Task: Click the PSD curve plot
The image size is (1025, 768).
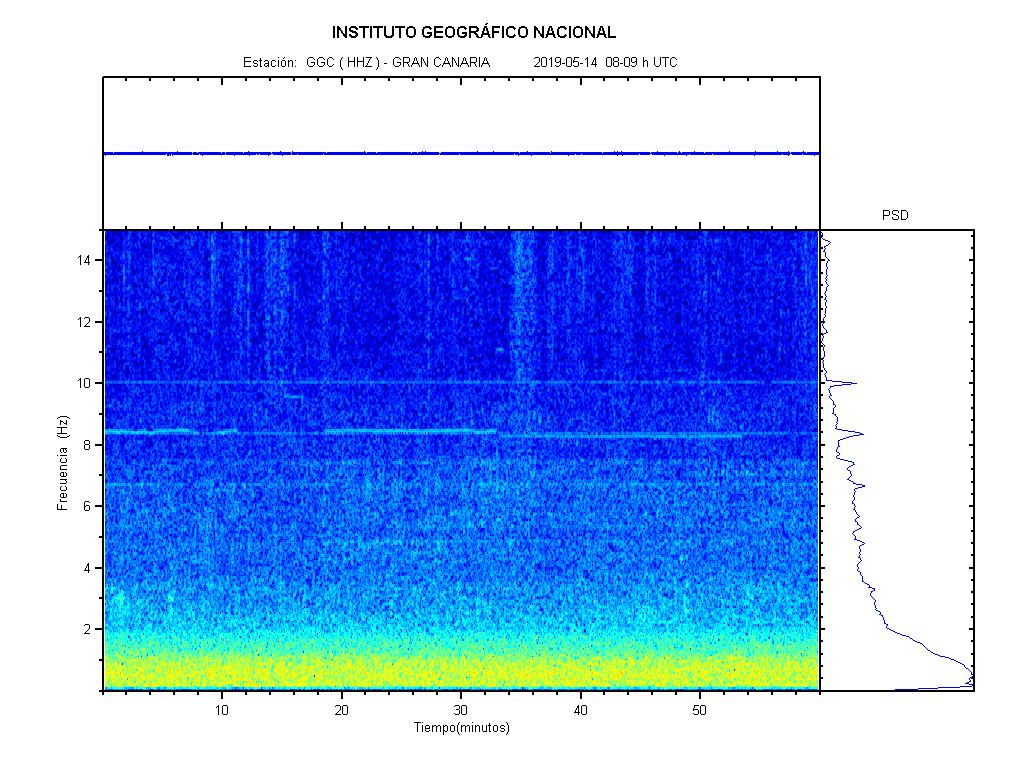Action: 897,460
